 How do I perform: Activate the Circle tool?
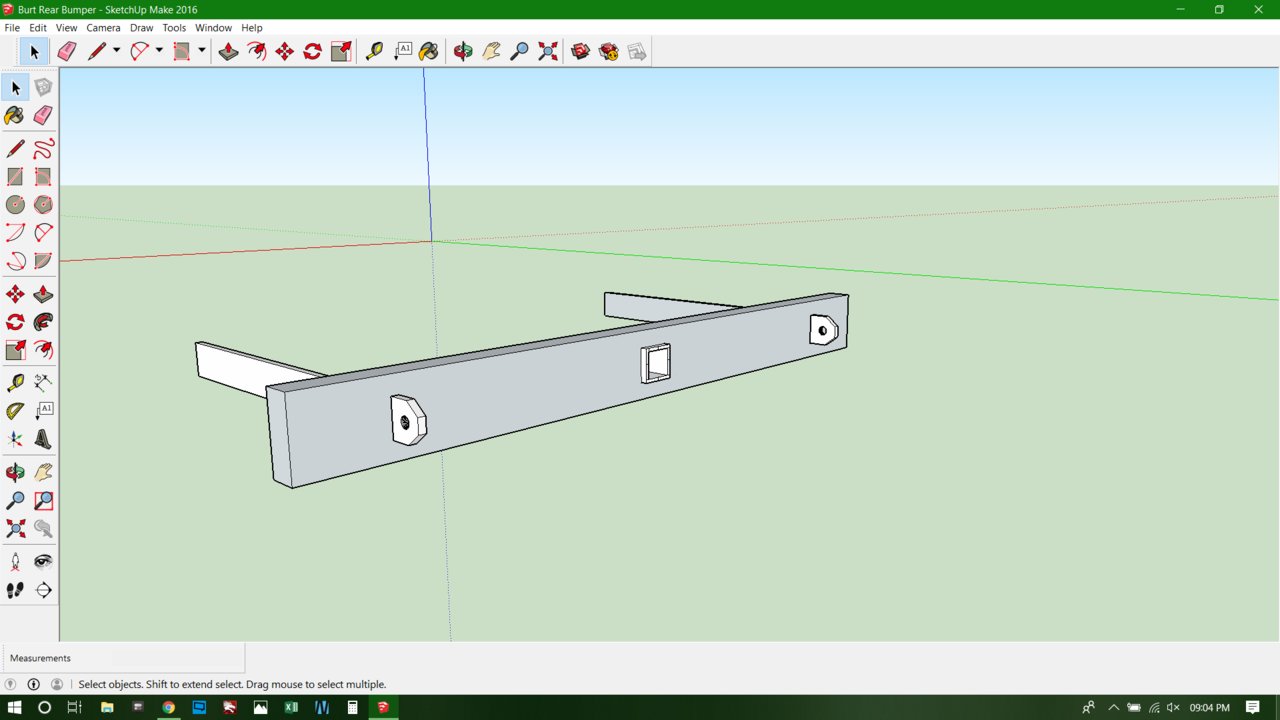pyautogui.click(x=15, y=205)
